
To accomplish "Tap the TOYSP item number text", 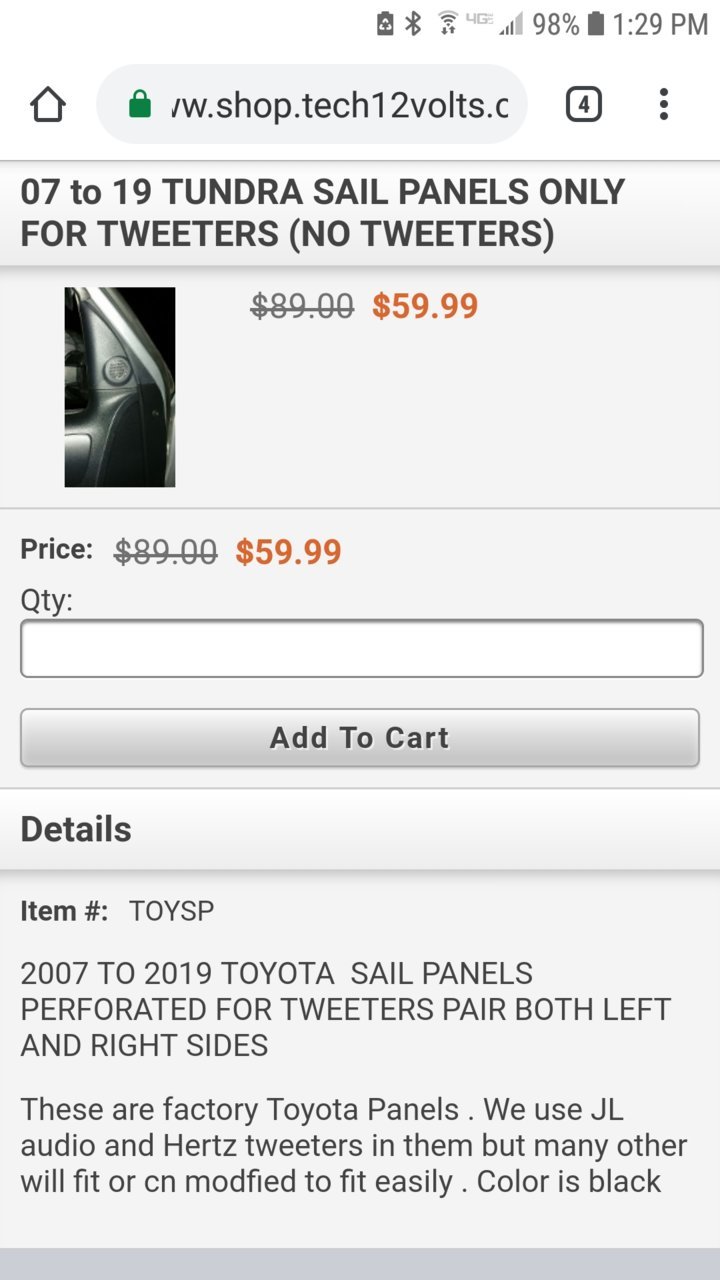I will 171,911.
